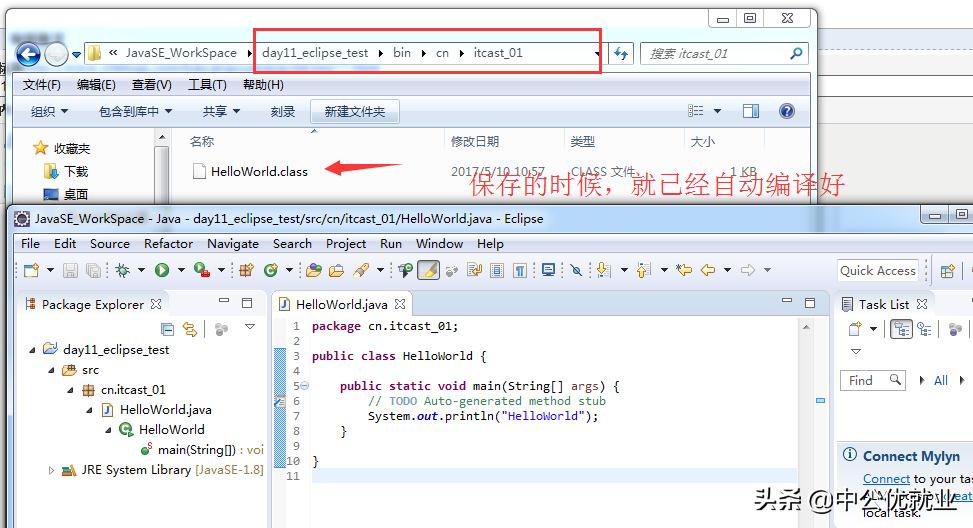Open dropdown next to External Tools icon
This screenshot has width=973, height=528.
(x=221, y=270)
